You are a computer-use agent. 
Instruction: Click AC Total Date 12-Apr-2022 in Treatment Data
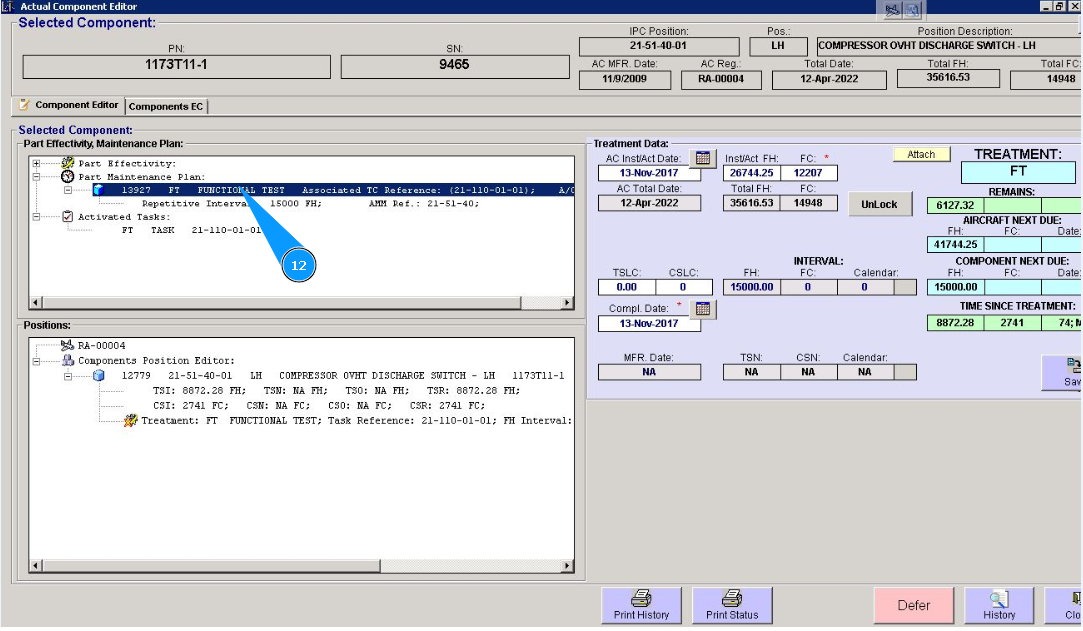pyautogui.click(x=649, y=203)
